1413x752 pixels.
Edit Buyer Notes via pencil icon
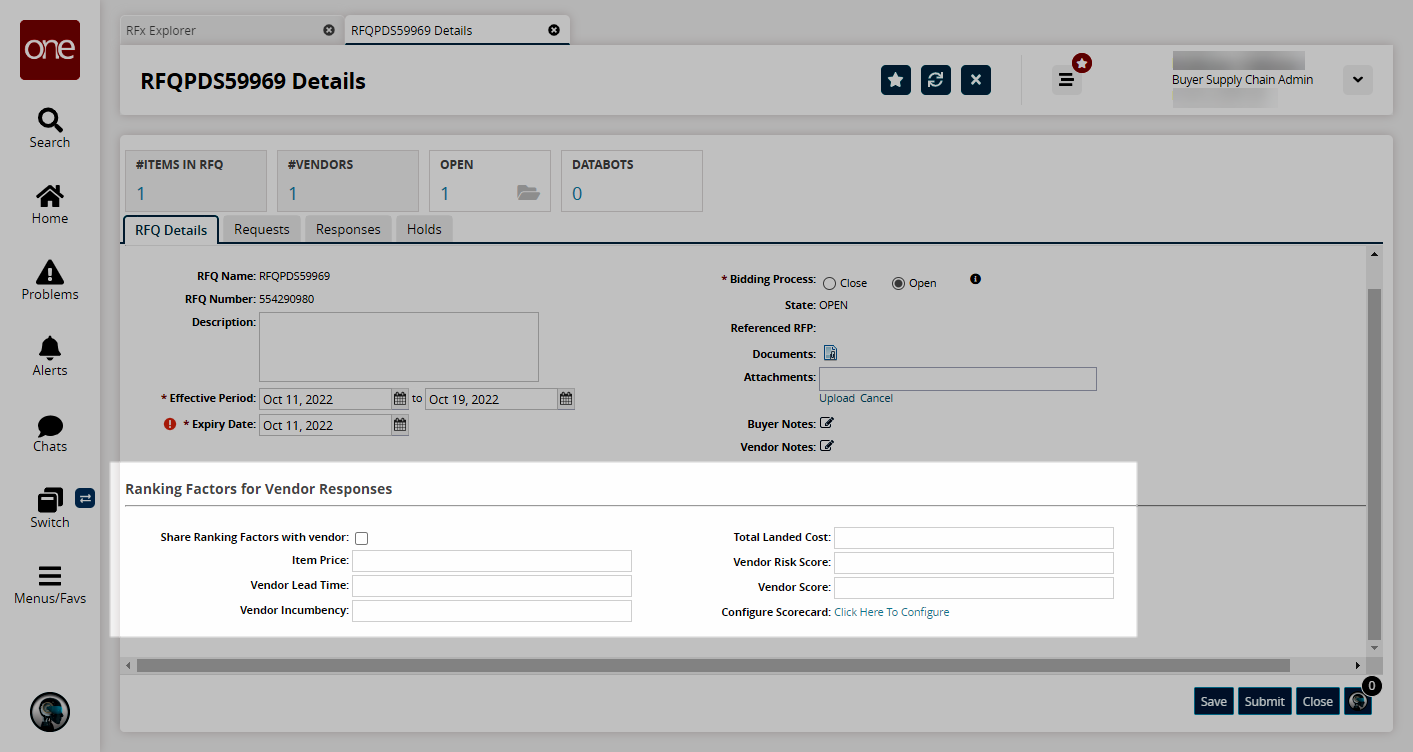pyautogui.click(x=827, y=423)
